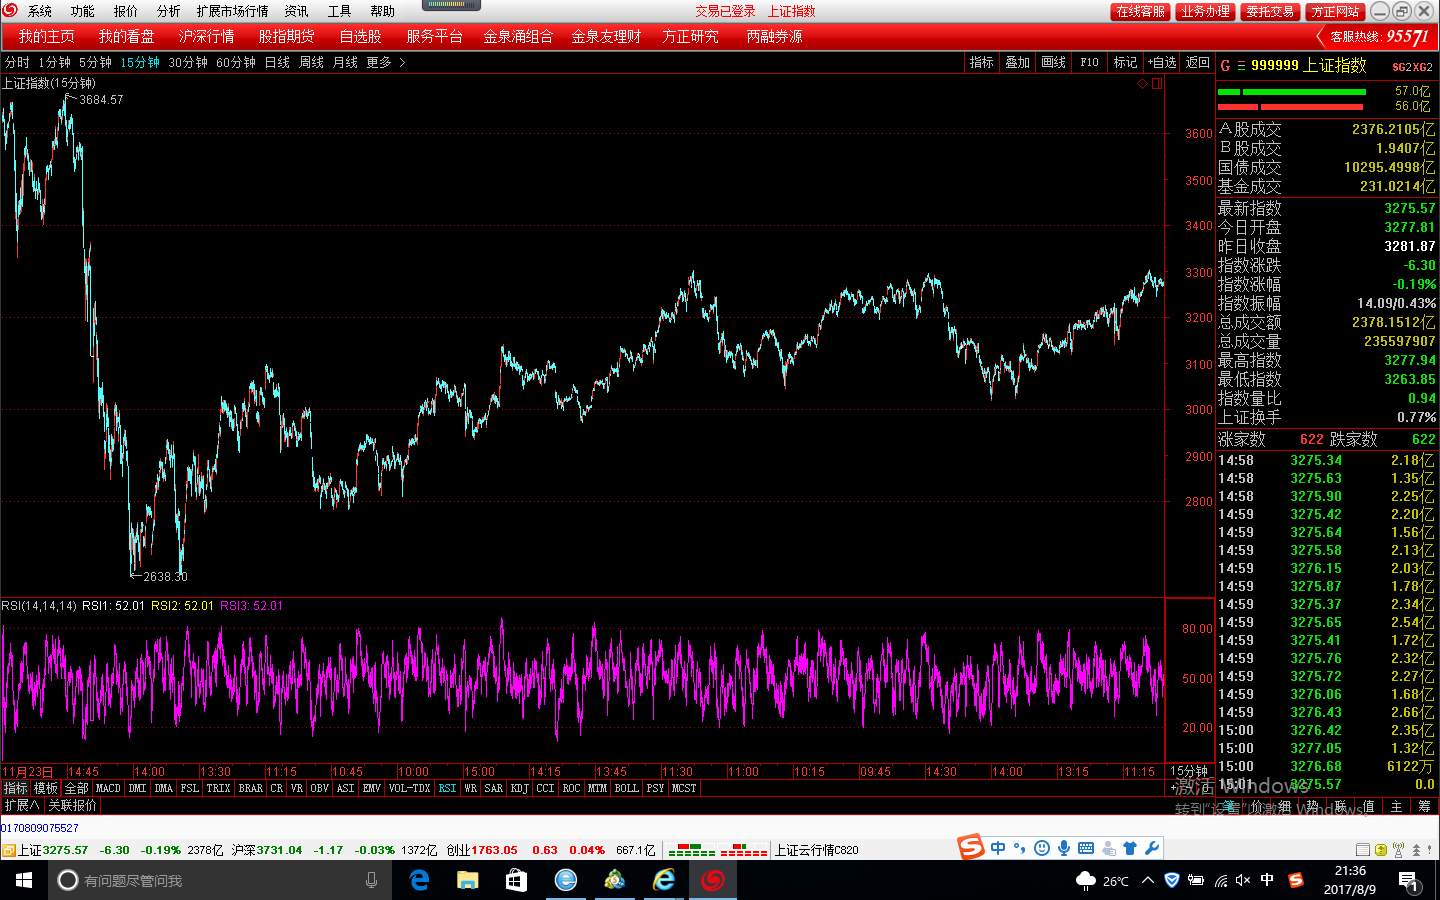Open the 叠加 overlay option

point(1018,62)
